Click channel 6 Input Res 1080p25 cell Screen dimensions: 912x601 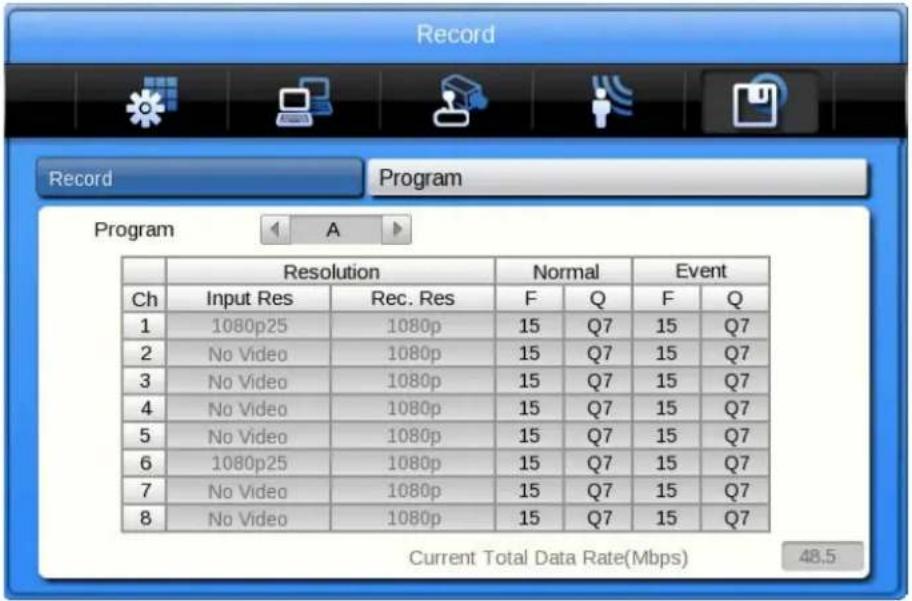[x=248, y=463]
